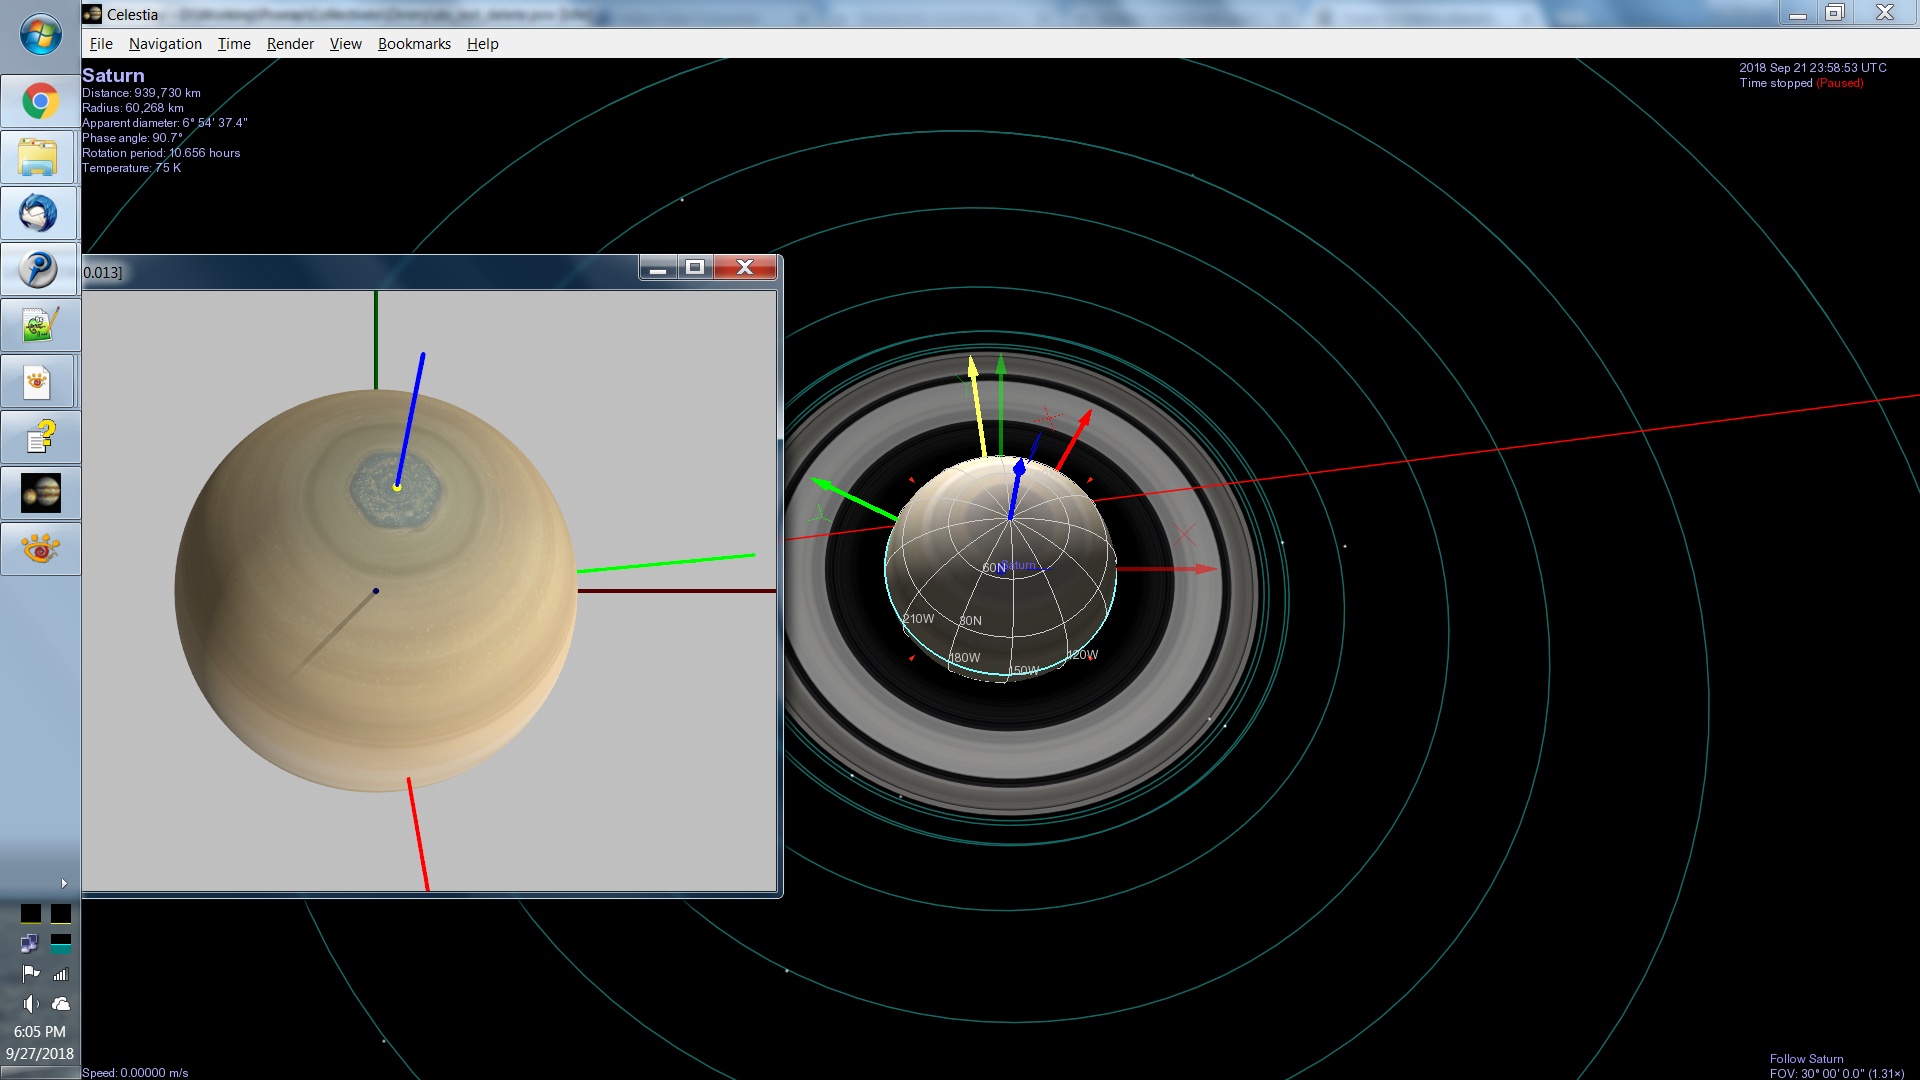1920x1080 pixels.
Task: Open the XnView eye icon in taskbar
Action: click(x=40, y=549)
